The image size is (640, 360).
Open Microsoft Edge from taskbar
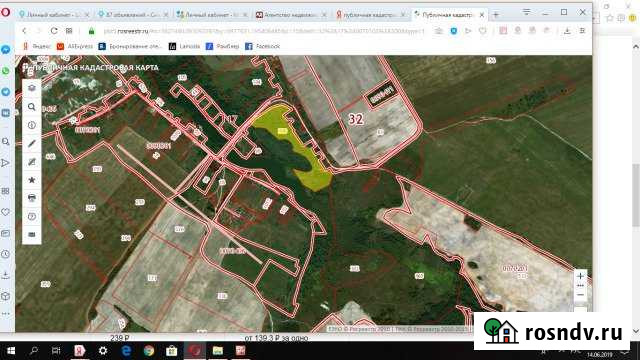[x=126, y=351]
